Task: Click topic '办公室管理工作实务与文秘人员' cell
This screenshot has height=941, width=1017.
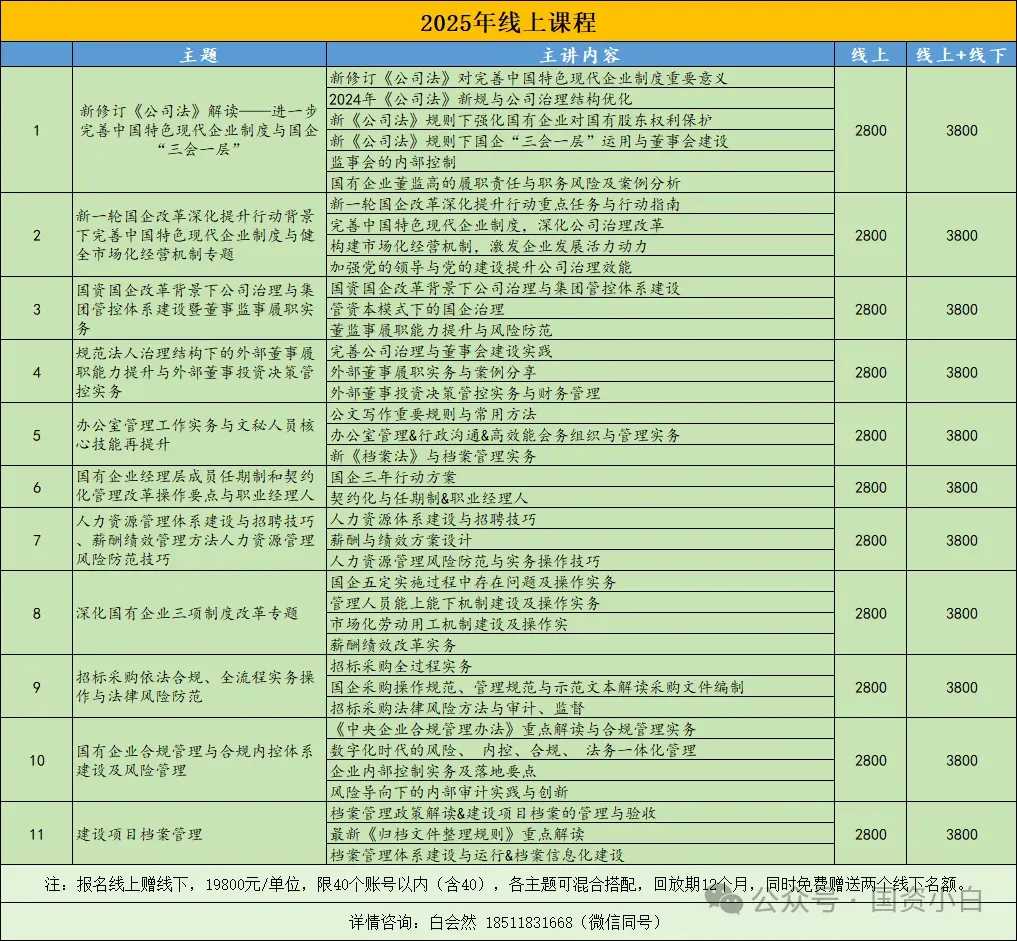Action: click(199, 435)
